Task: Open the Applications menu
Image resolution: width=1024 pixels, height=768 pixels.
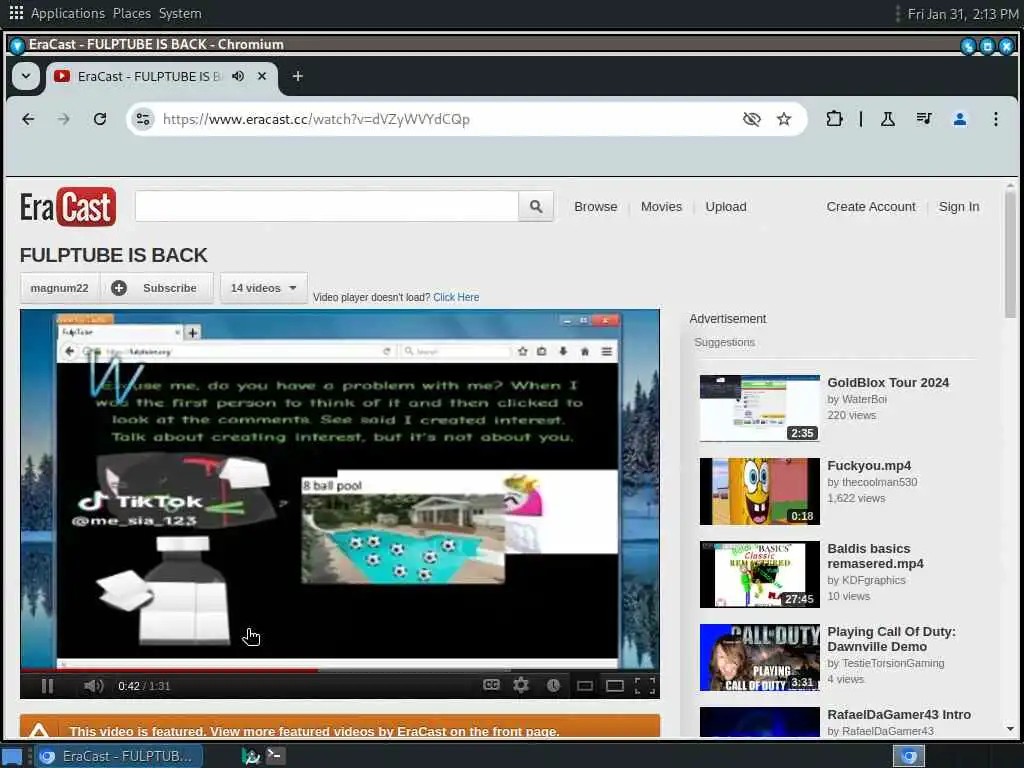Action: click(68, 13)
